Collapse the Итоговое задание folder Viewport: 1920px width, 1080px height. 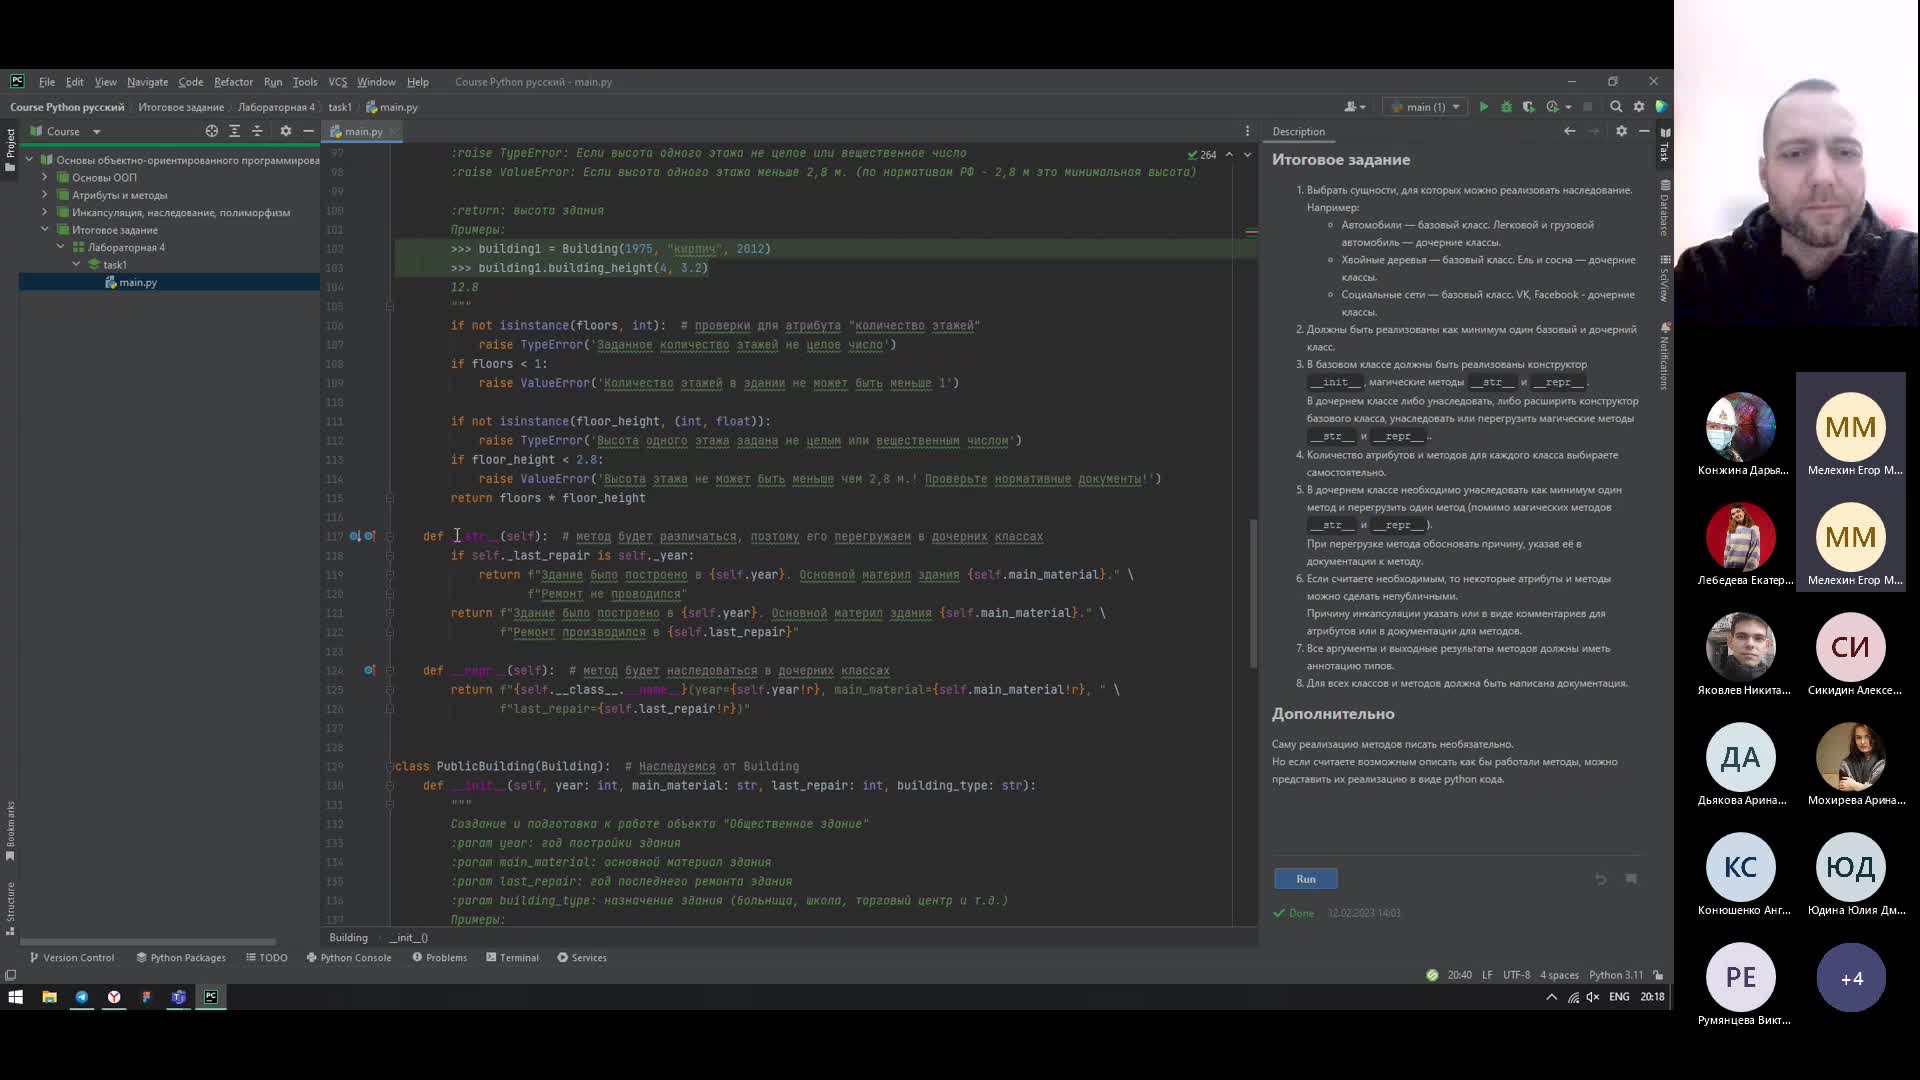coord(44,230)
